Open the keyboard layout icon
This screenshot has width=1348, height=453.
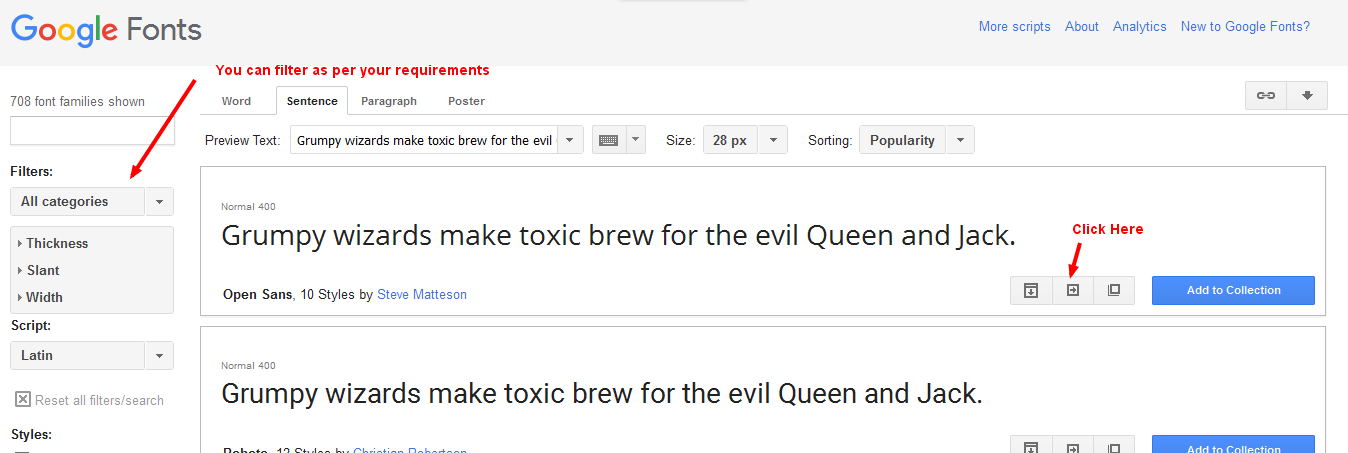point(608,140)
